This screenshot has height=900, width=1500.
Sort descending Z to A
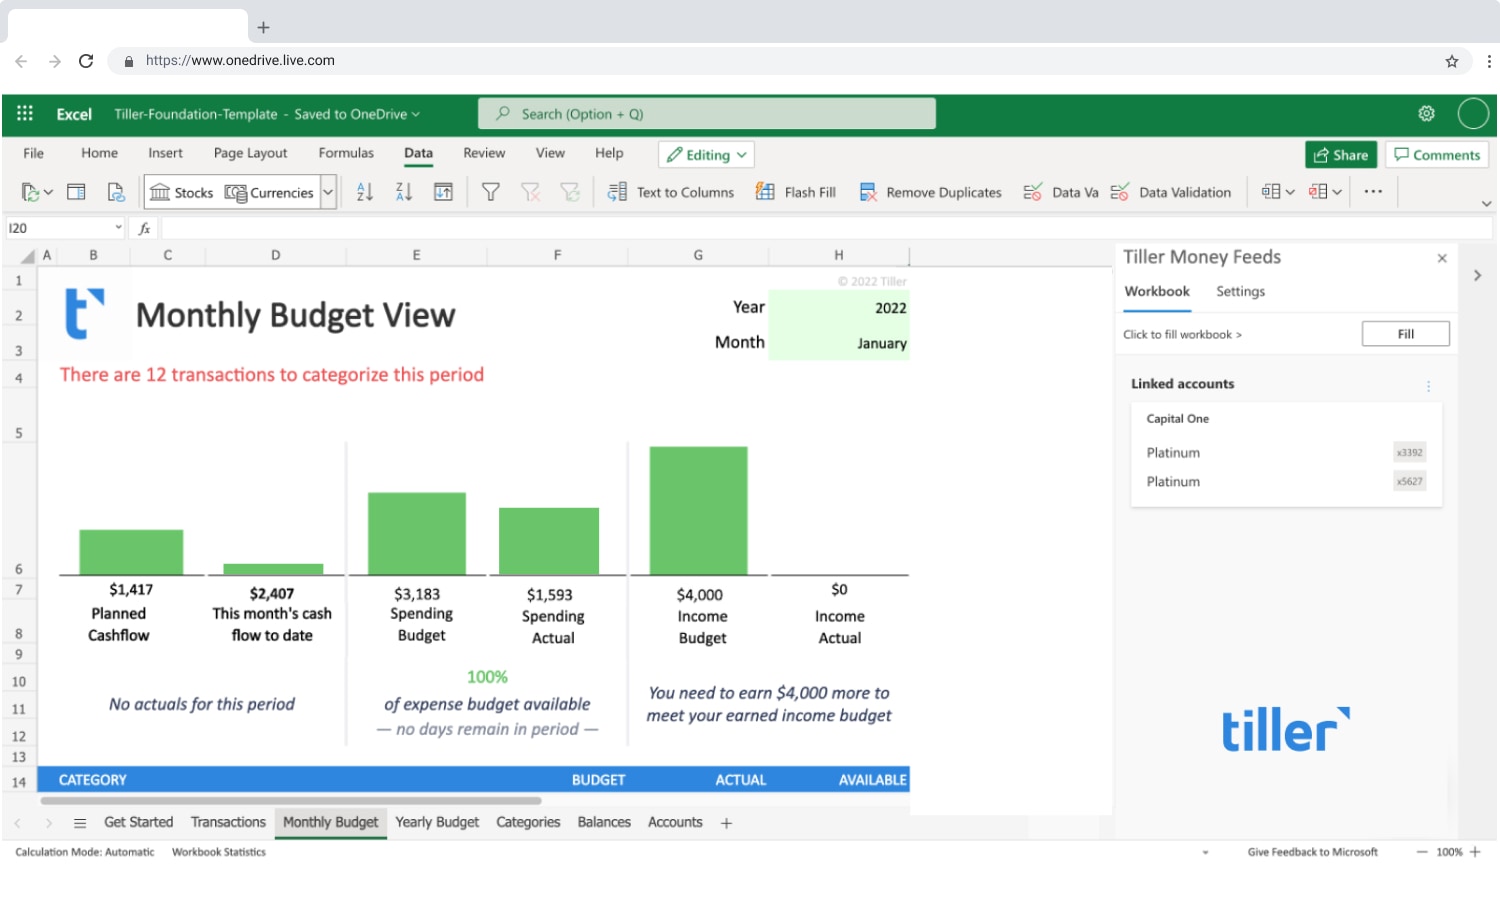pos(404,192)
